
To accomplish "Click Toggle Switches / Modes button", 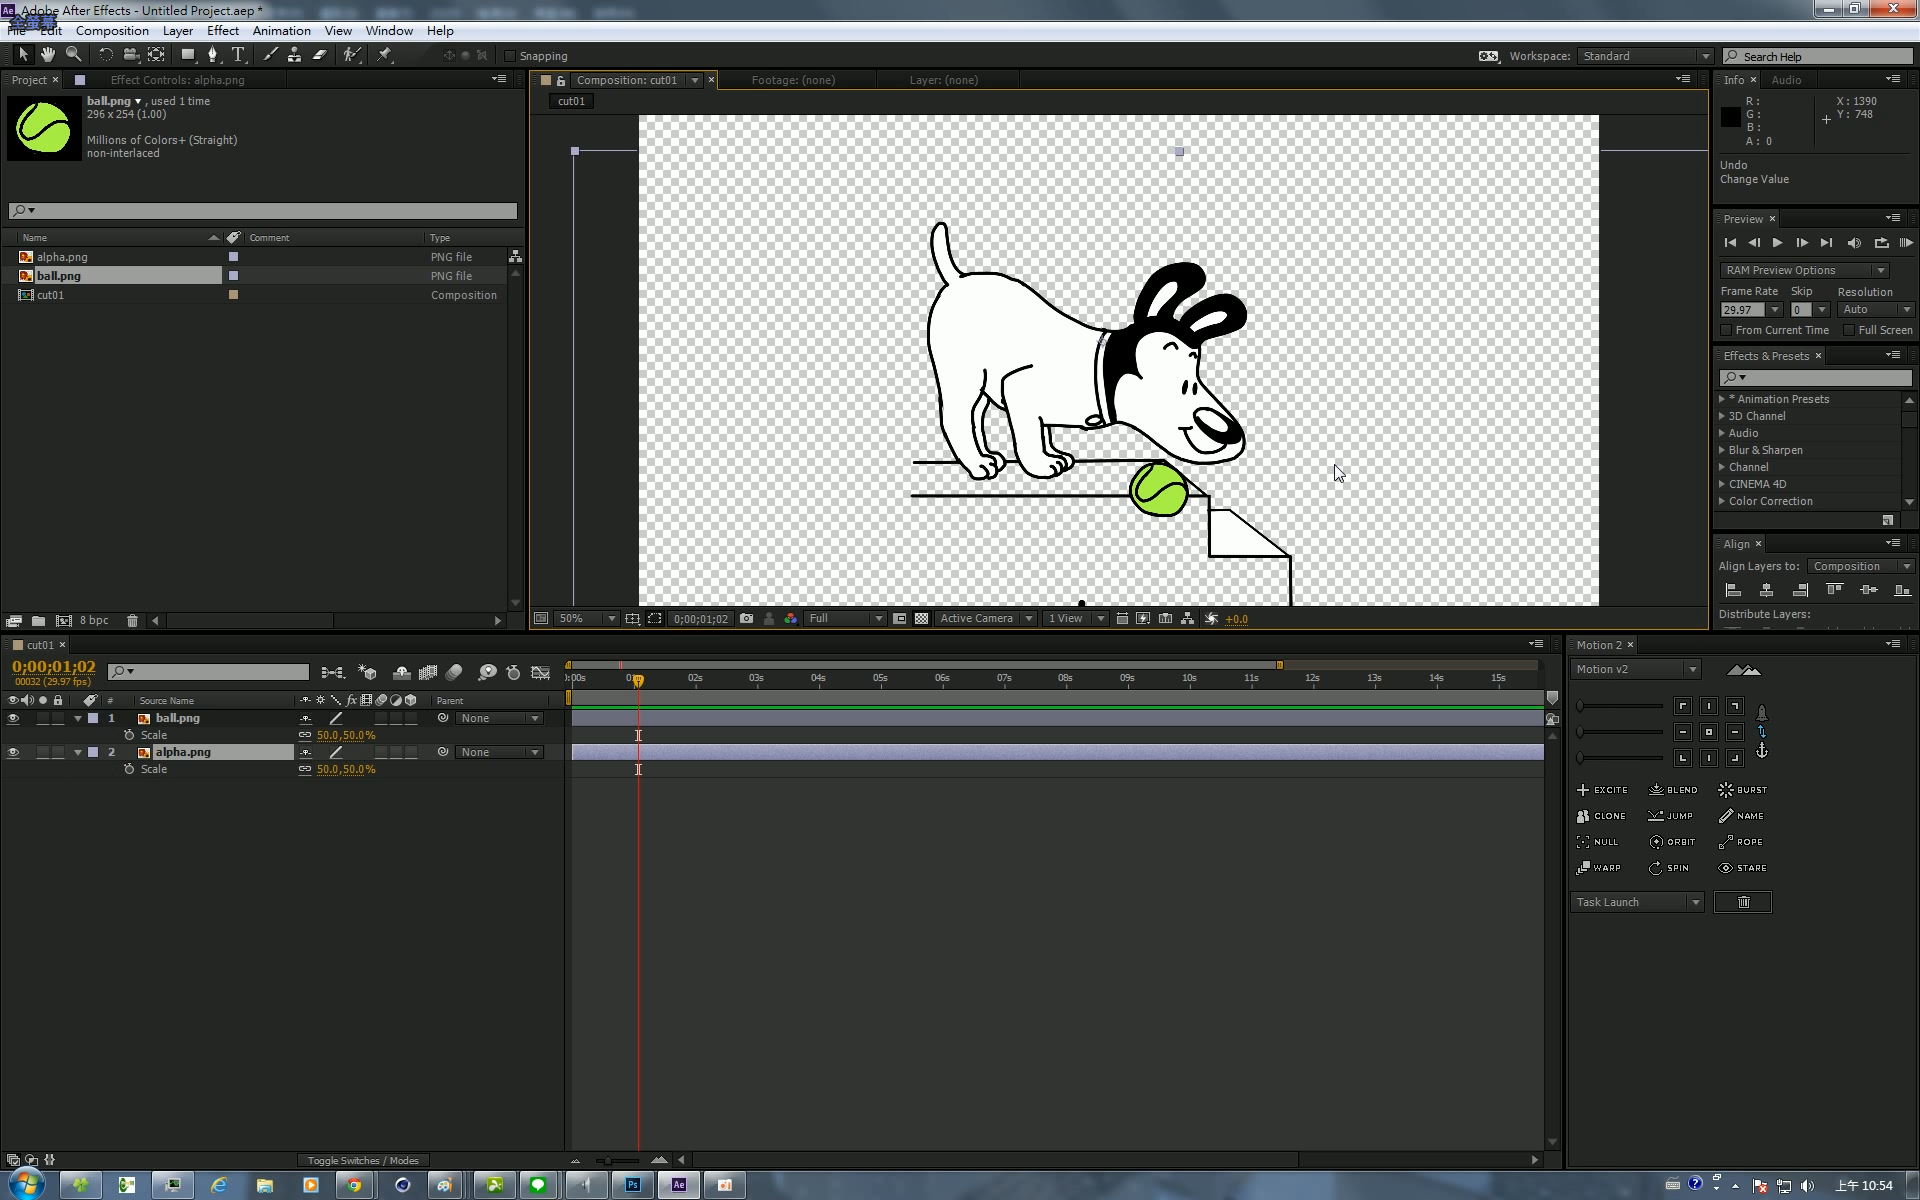I will point(362,1160).
